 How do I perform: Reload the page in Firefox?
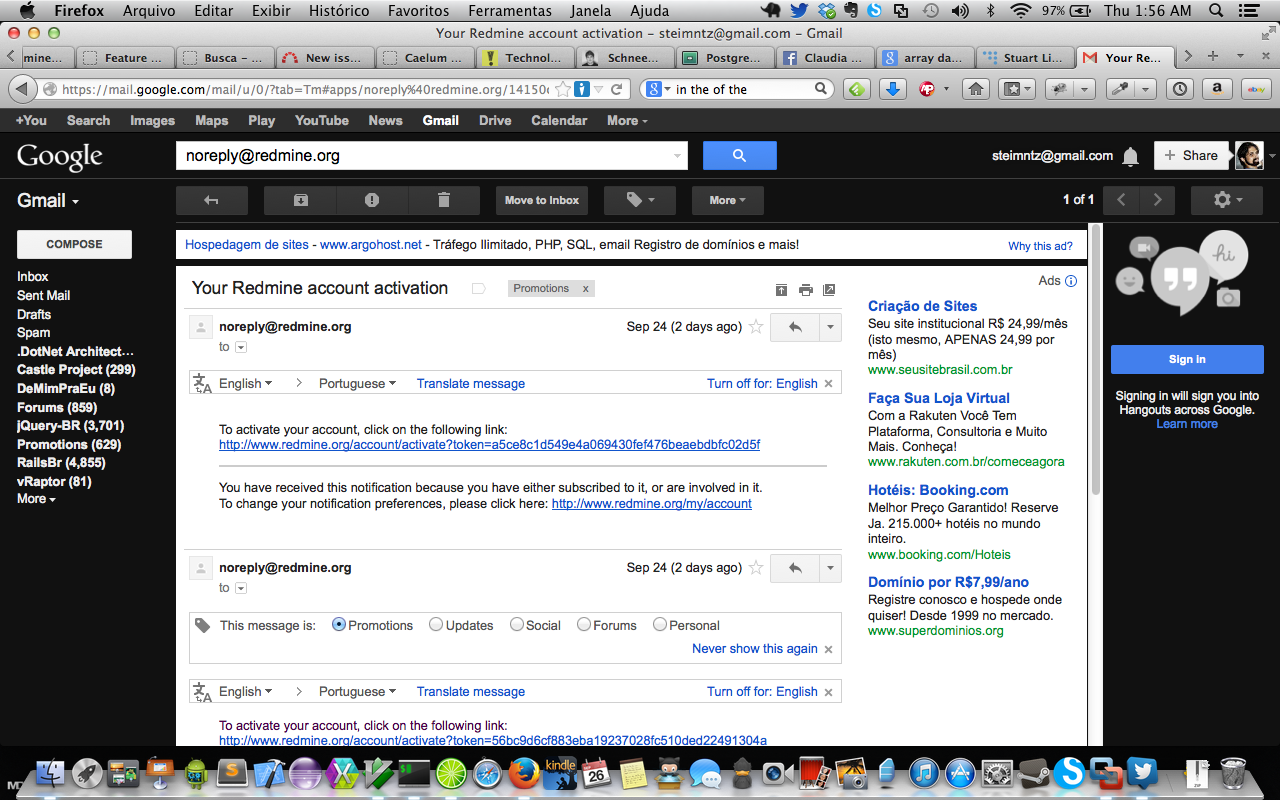coord(617,89)
